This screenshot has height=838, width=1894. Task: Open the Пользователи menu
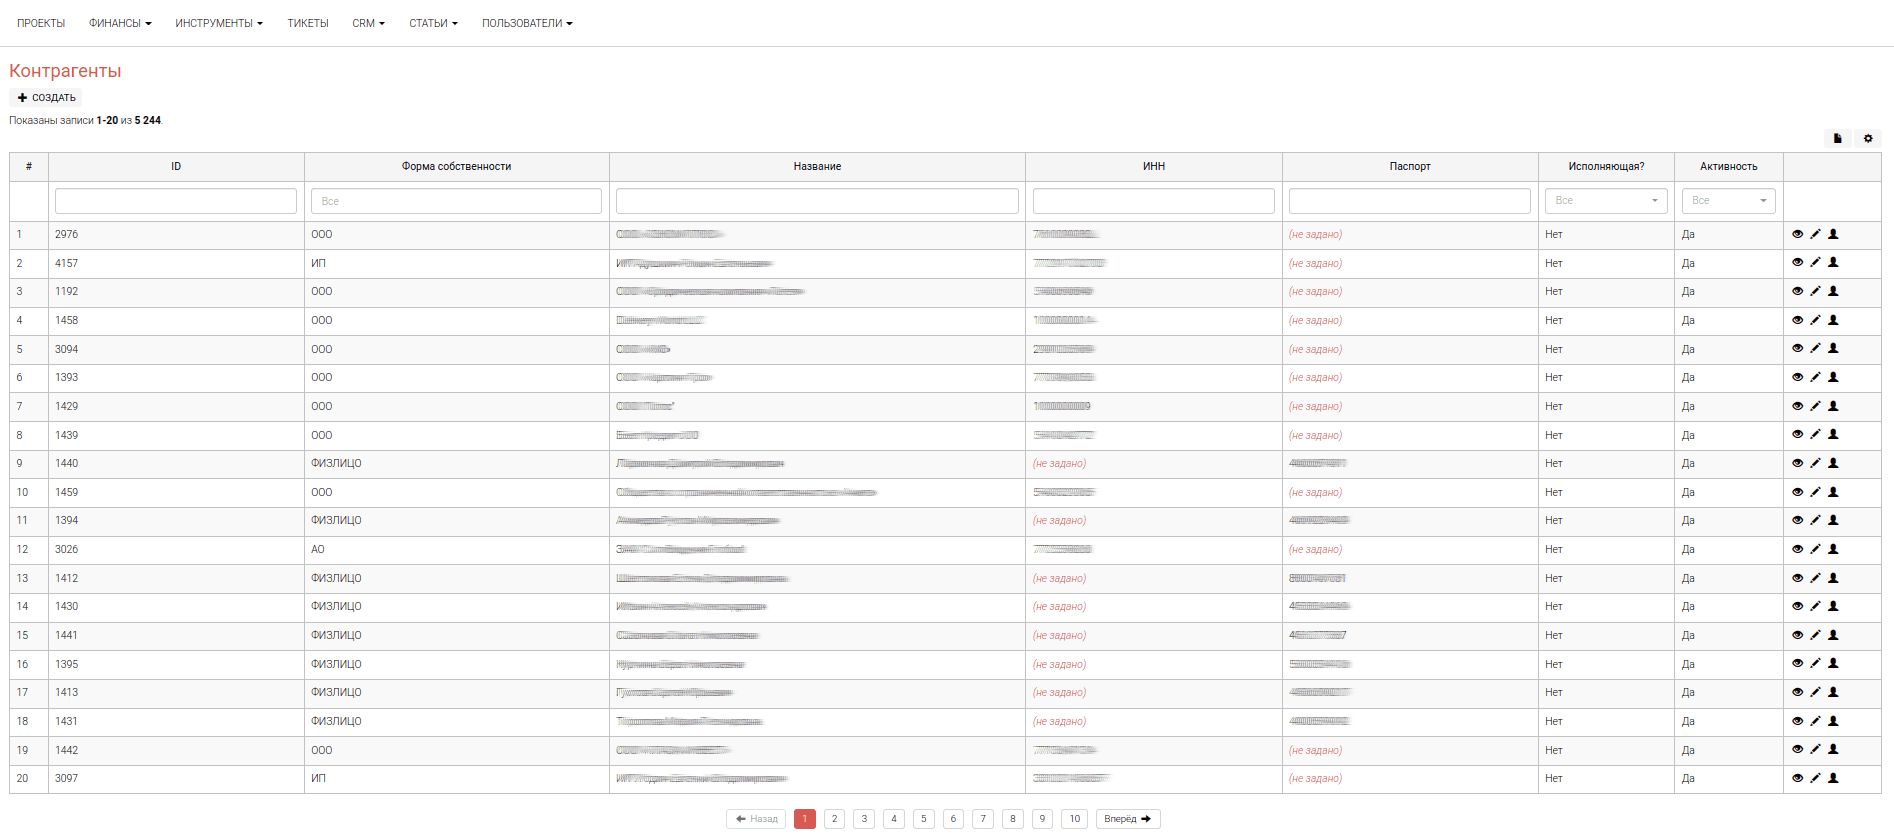(x=527, y=23)
